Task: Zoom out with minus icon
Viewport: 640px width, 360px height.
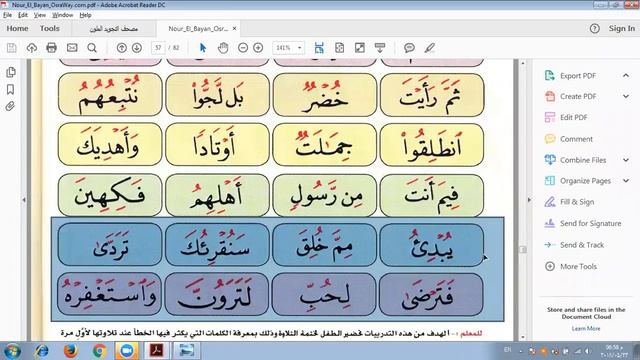Action: pos(243,48)
